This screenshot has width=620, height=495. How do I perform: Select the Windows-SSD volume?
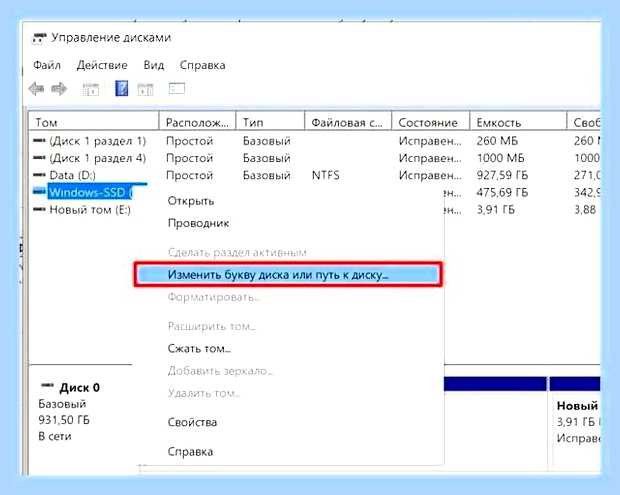click(91, 192)
